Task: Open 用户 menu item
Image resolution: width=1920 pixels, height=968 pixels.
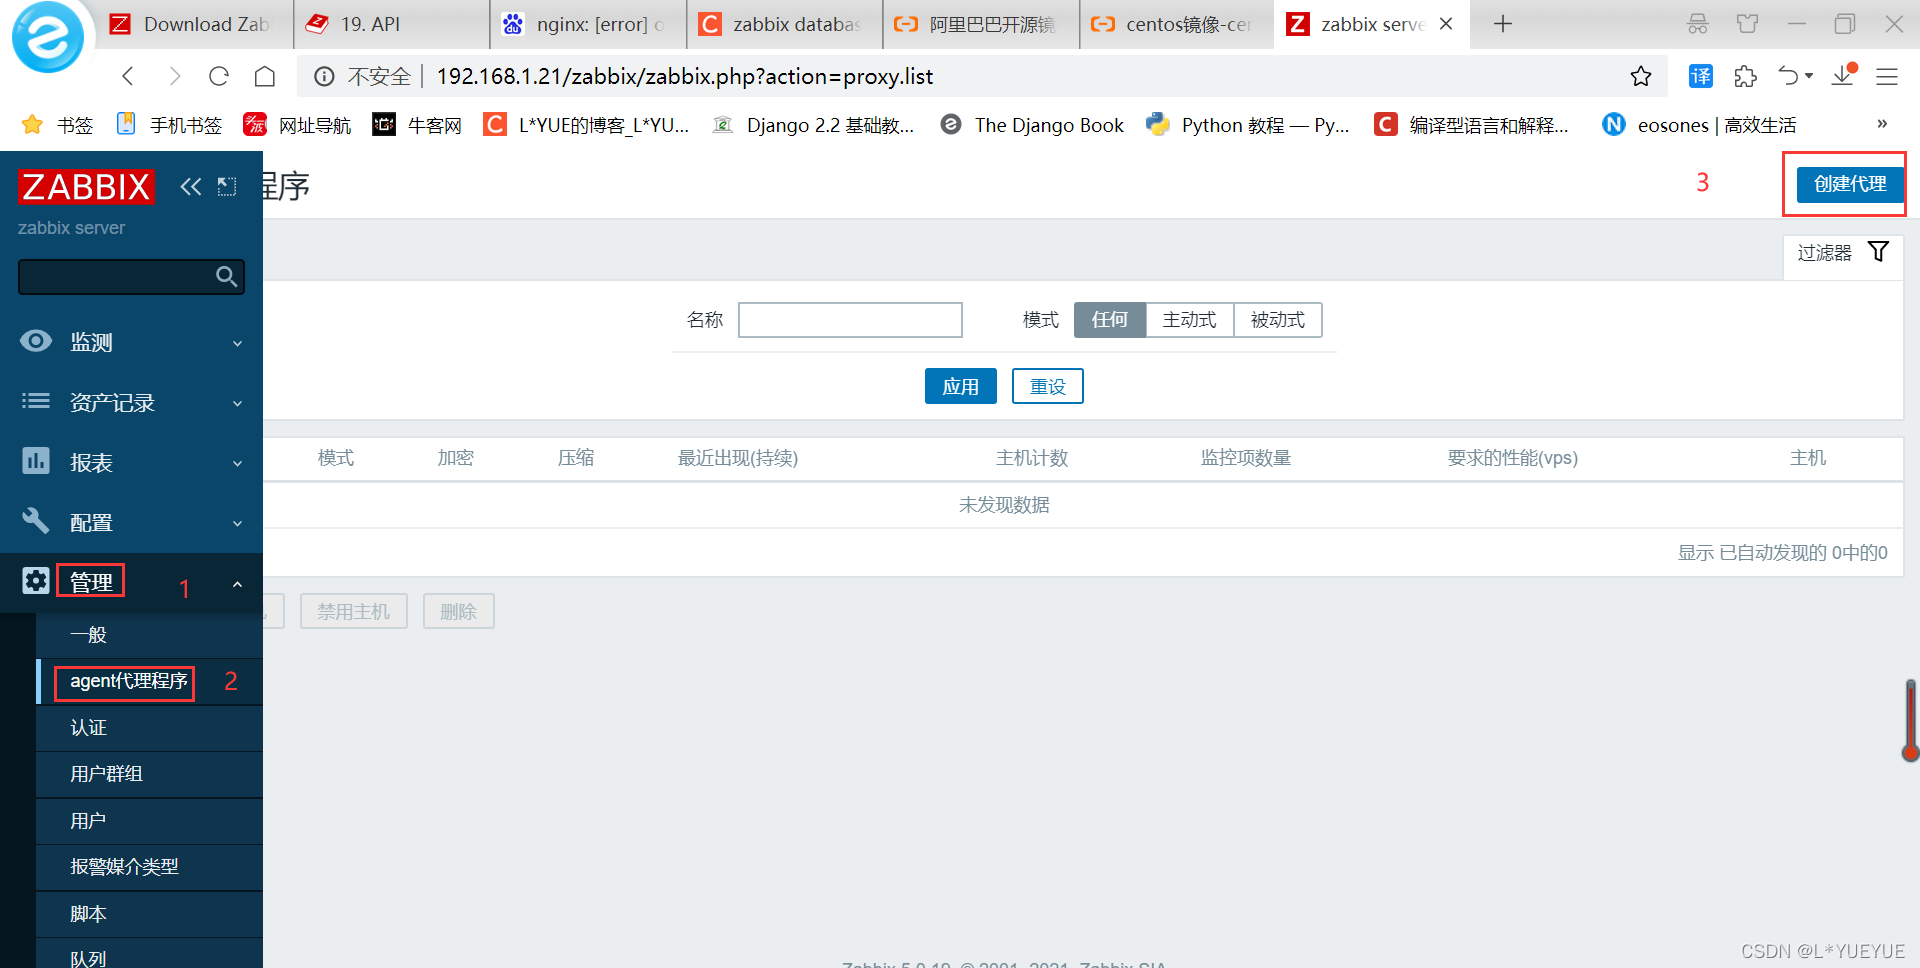Action: click(149, 821)
